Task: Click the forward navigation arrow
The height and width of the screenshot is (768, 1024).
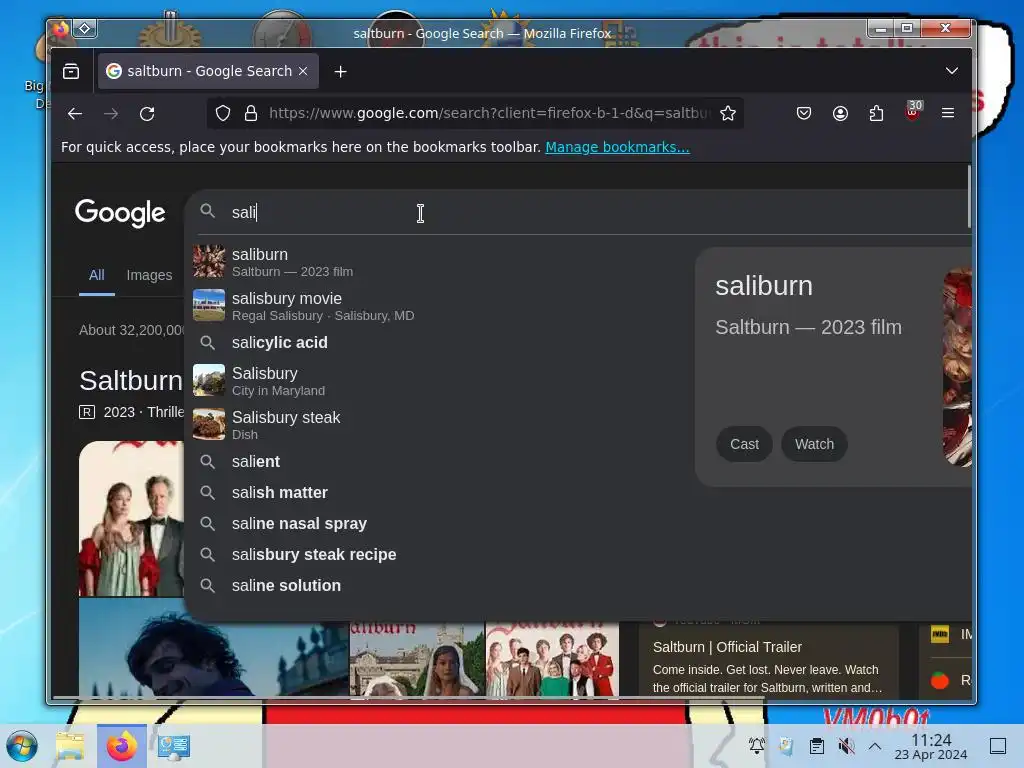Action: pos(111,114)
